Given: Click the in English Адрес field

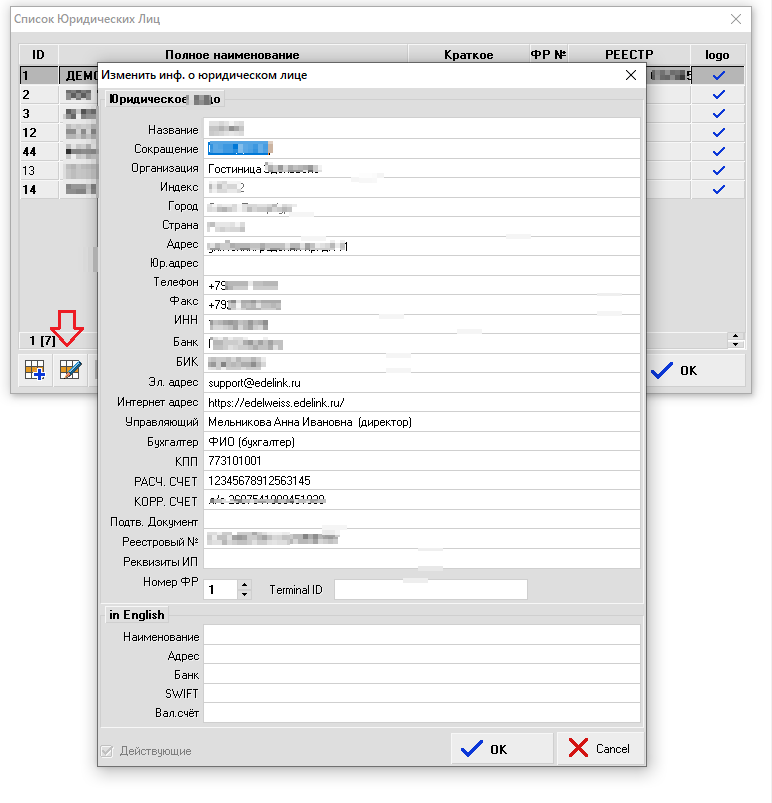Looking at the screenshot, I should (422, 654).
